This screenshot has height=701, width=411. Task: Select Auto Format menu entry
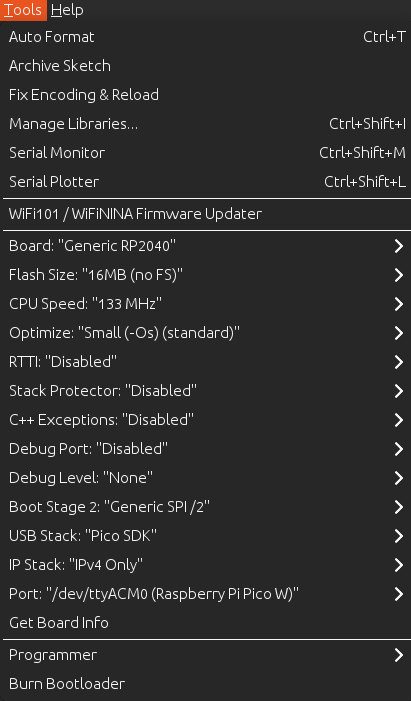205,37
